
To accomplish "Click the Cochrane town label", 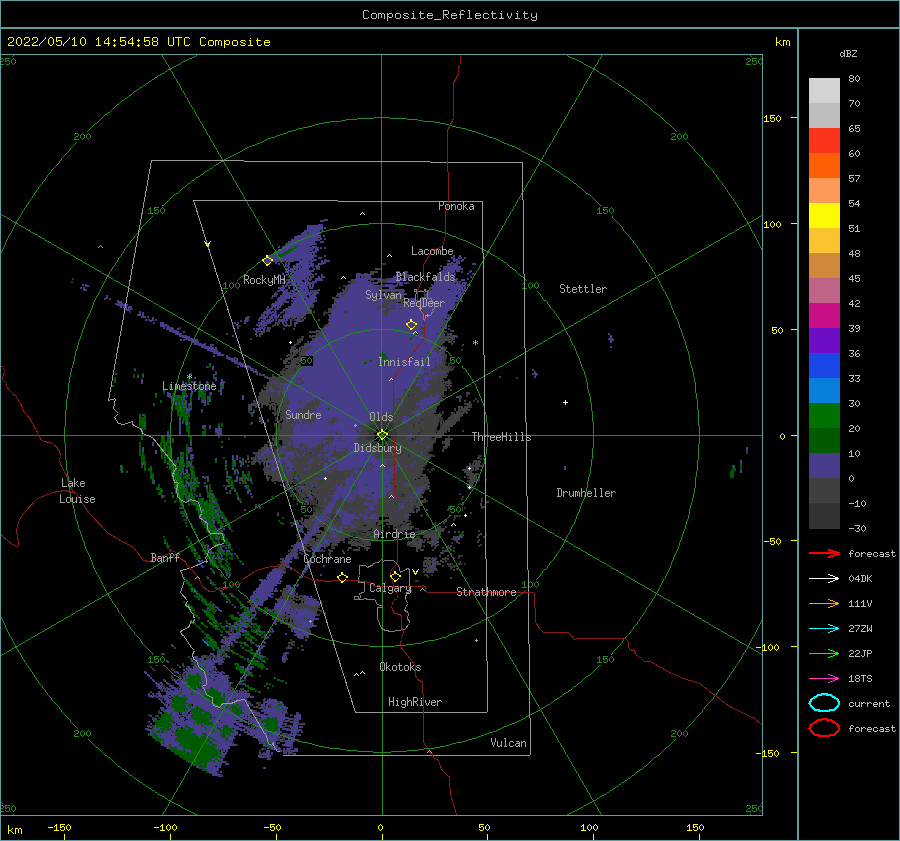I will pyautogui.click(x=327, y=559).
